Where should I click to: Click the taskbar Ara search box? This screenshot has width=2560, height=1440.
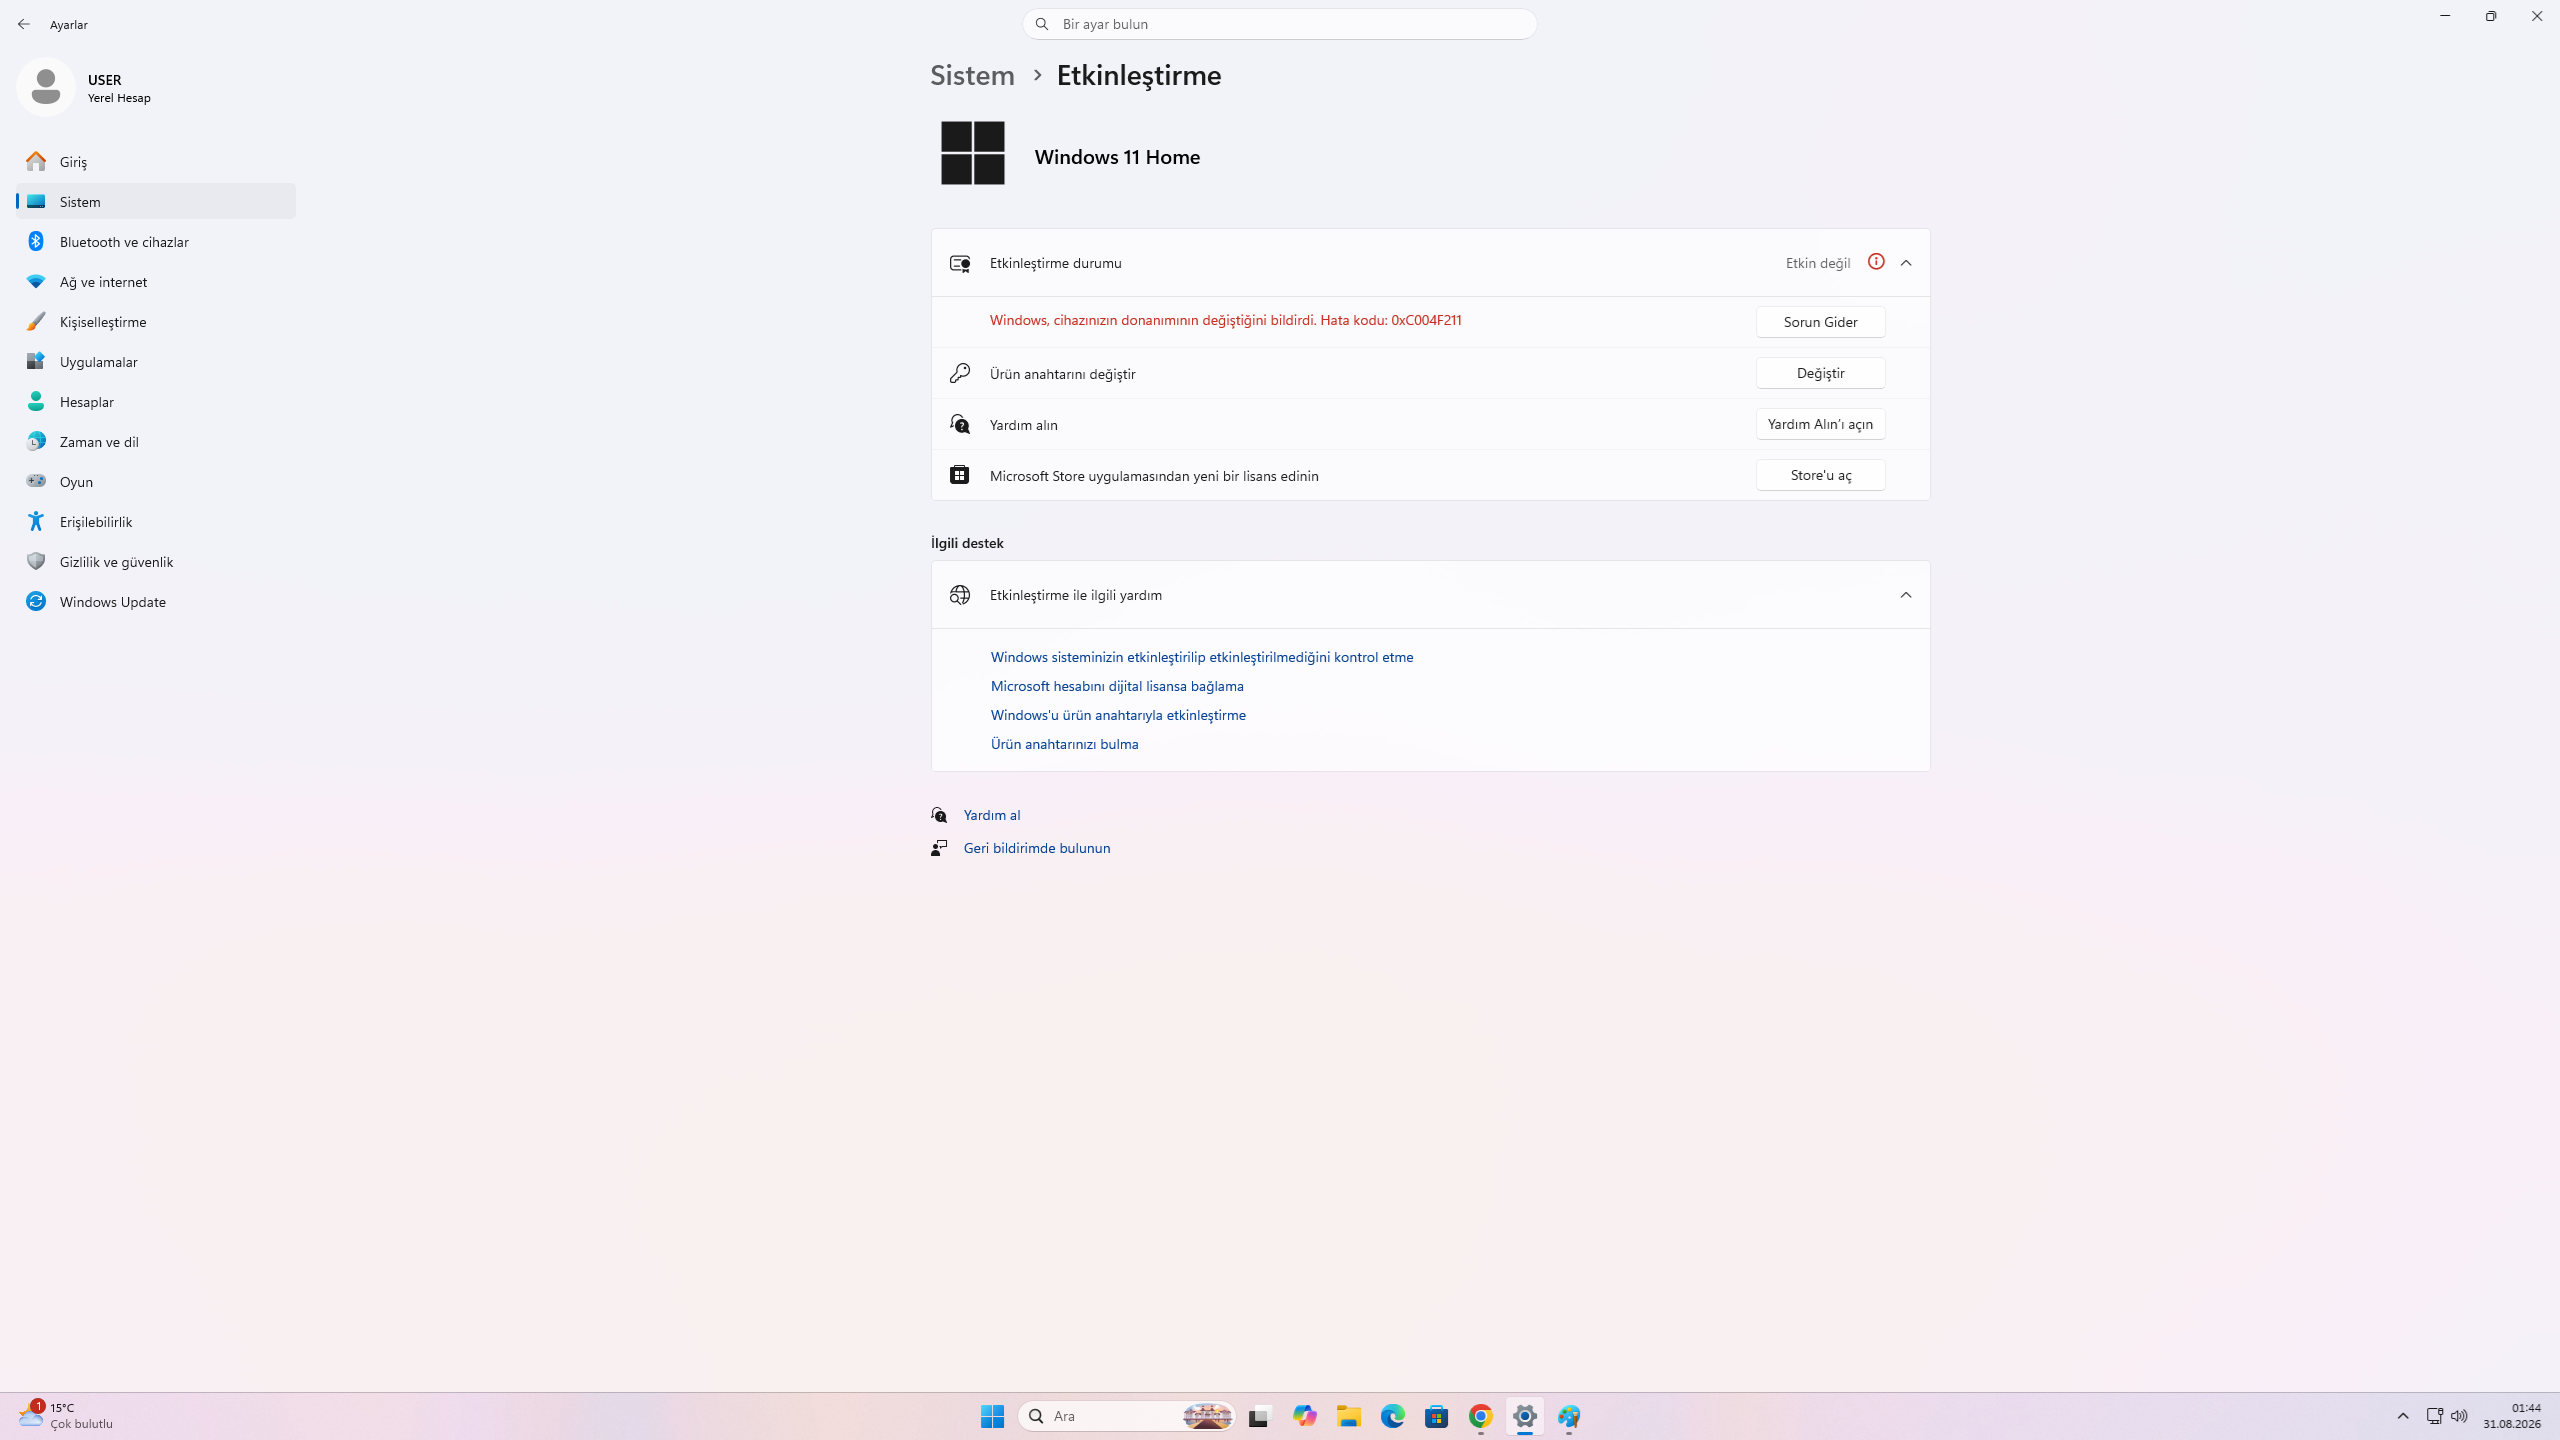click(1127, 1416)
